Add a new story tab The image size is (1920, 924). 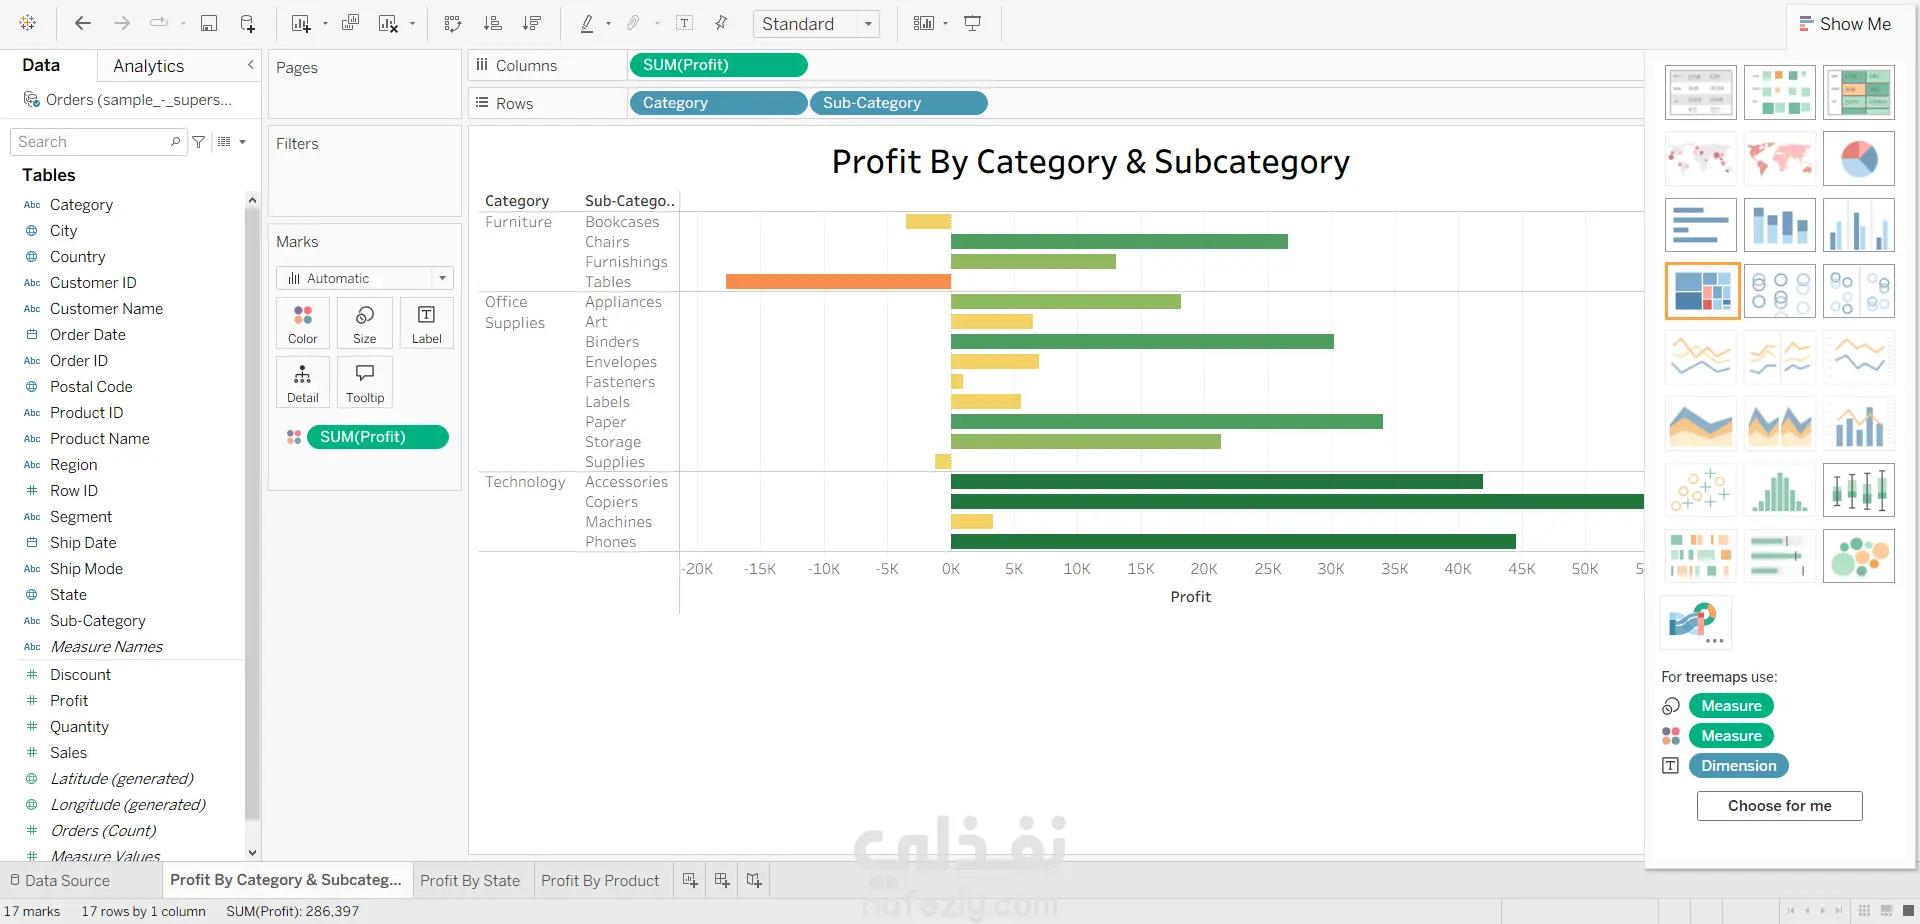point(754,880)
